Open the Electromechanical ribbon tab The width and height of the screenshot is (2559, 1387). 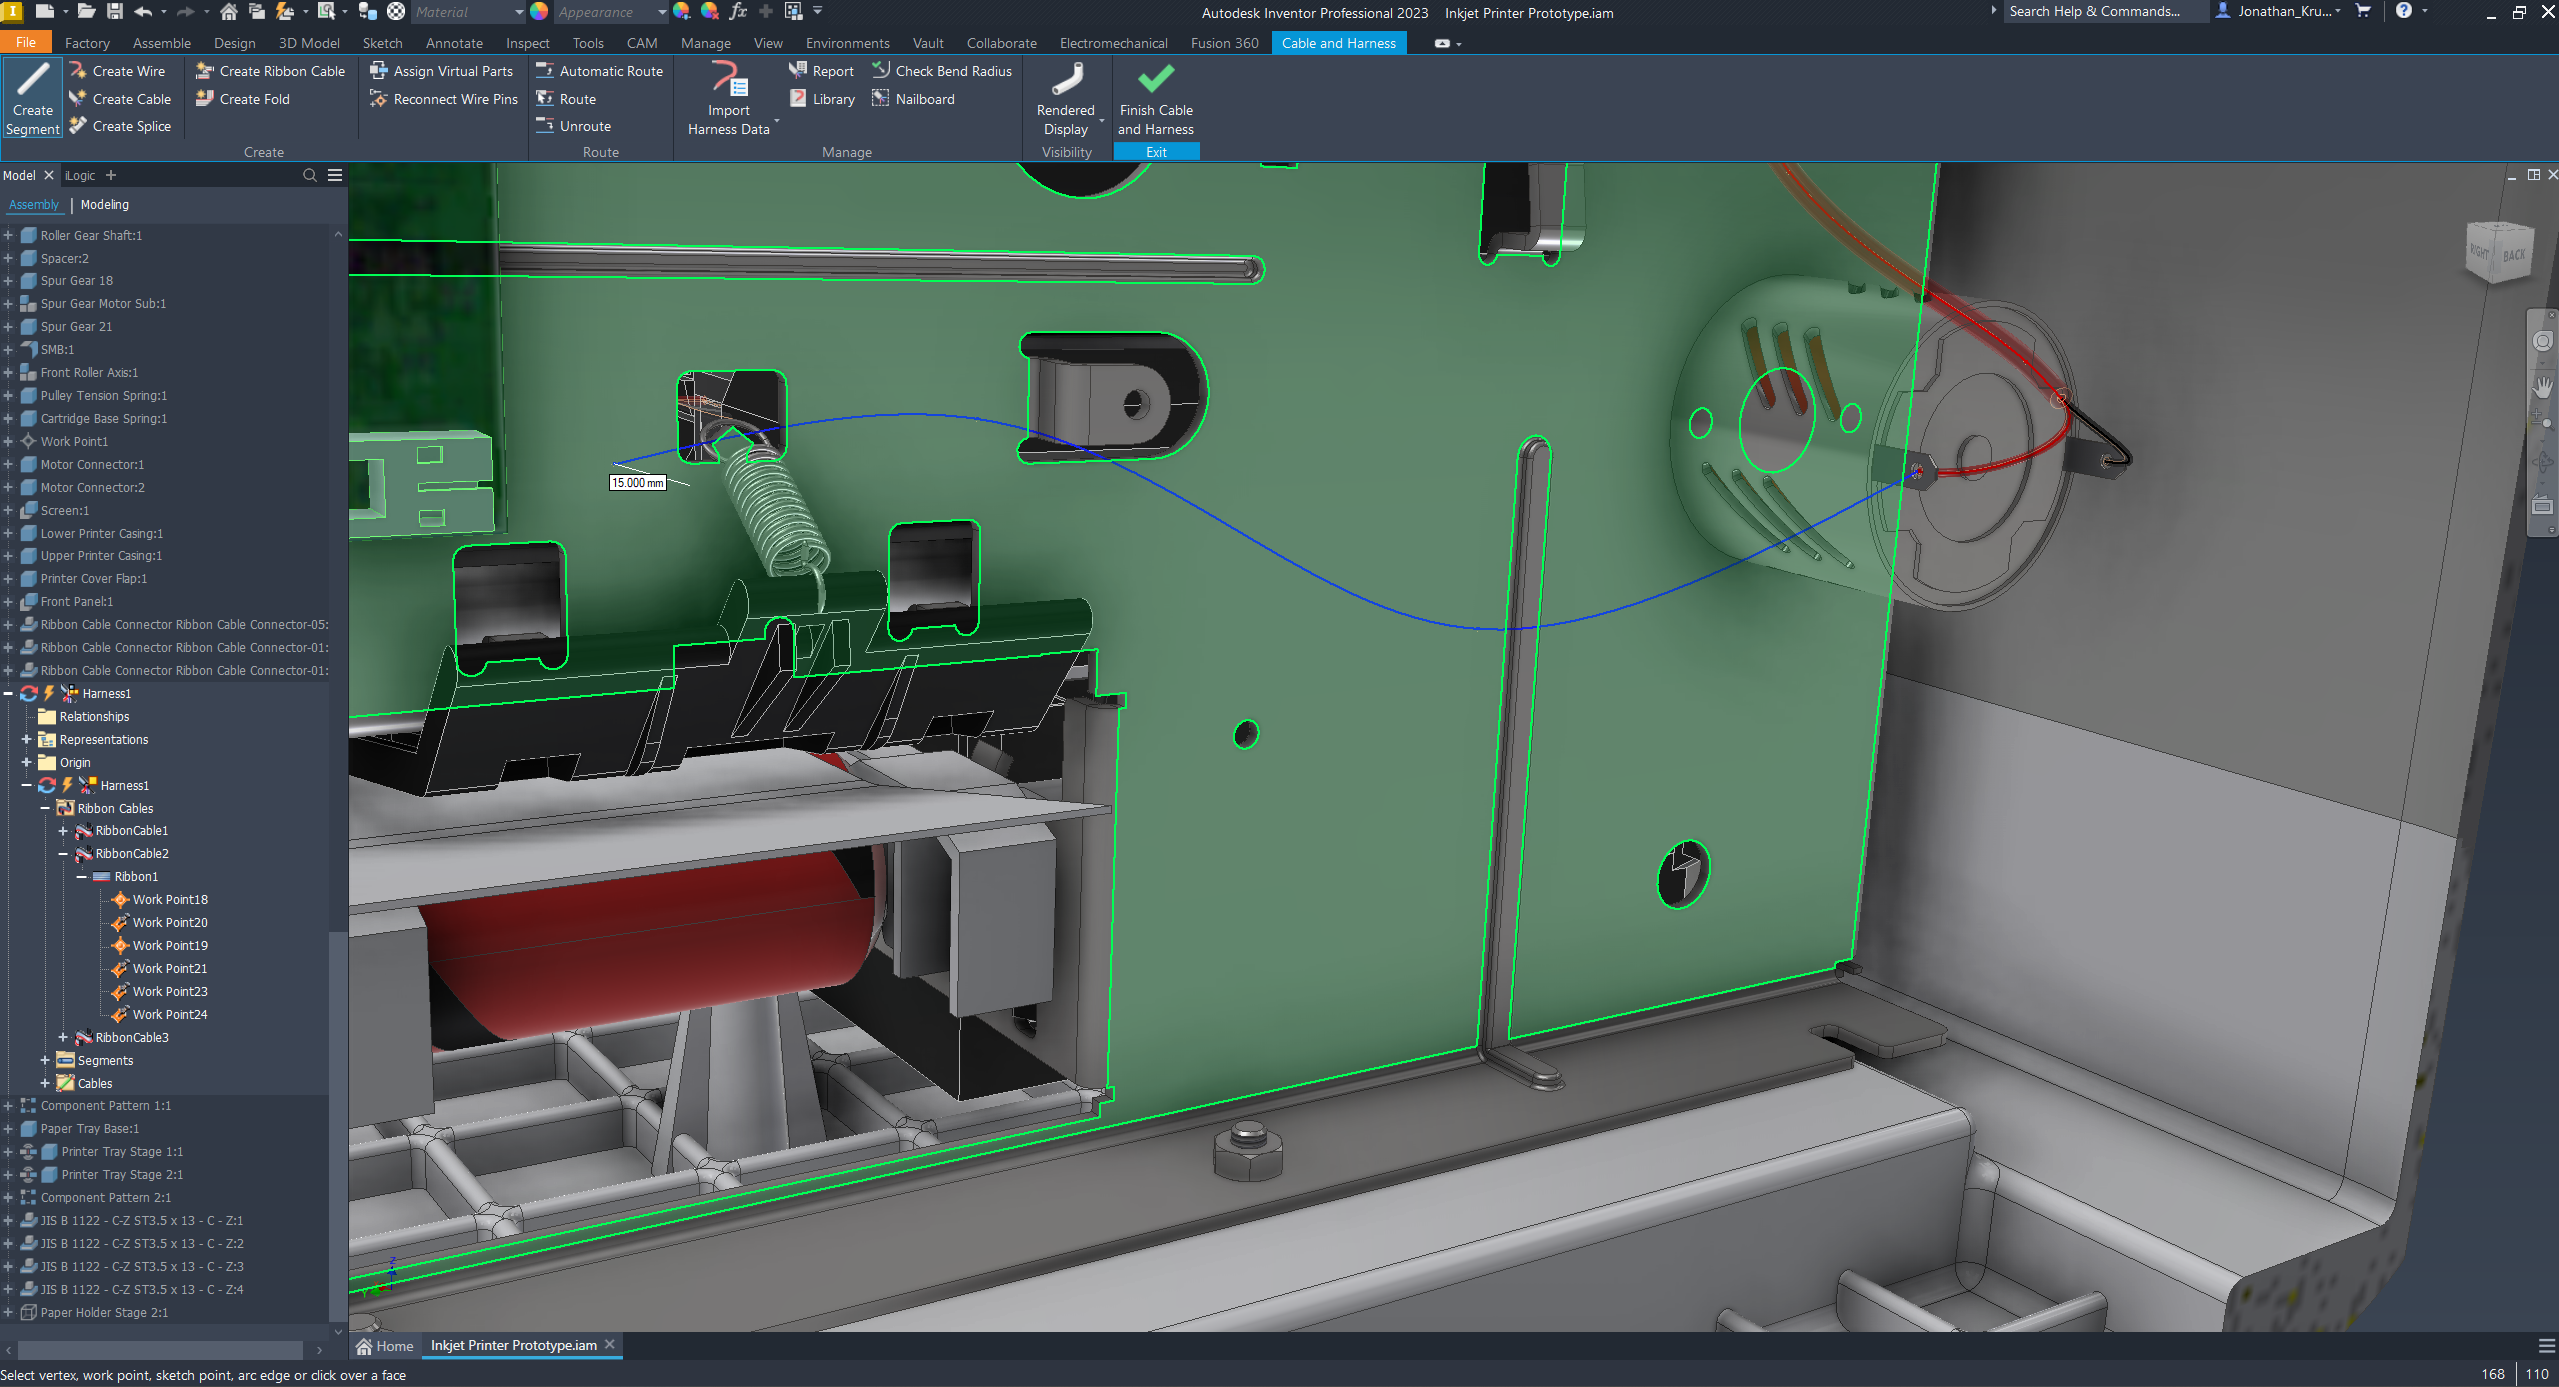pos(1112,43)
